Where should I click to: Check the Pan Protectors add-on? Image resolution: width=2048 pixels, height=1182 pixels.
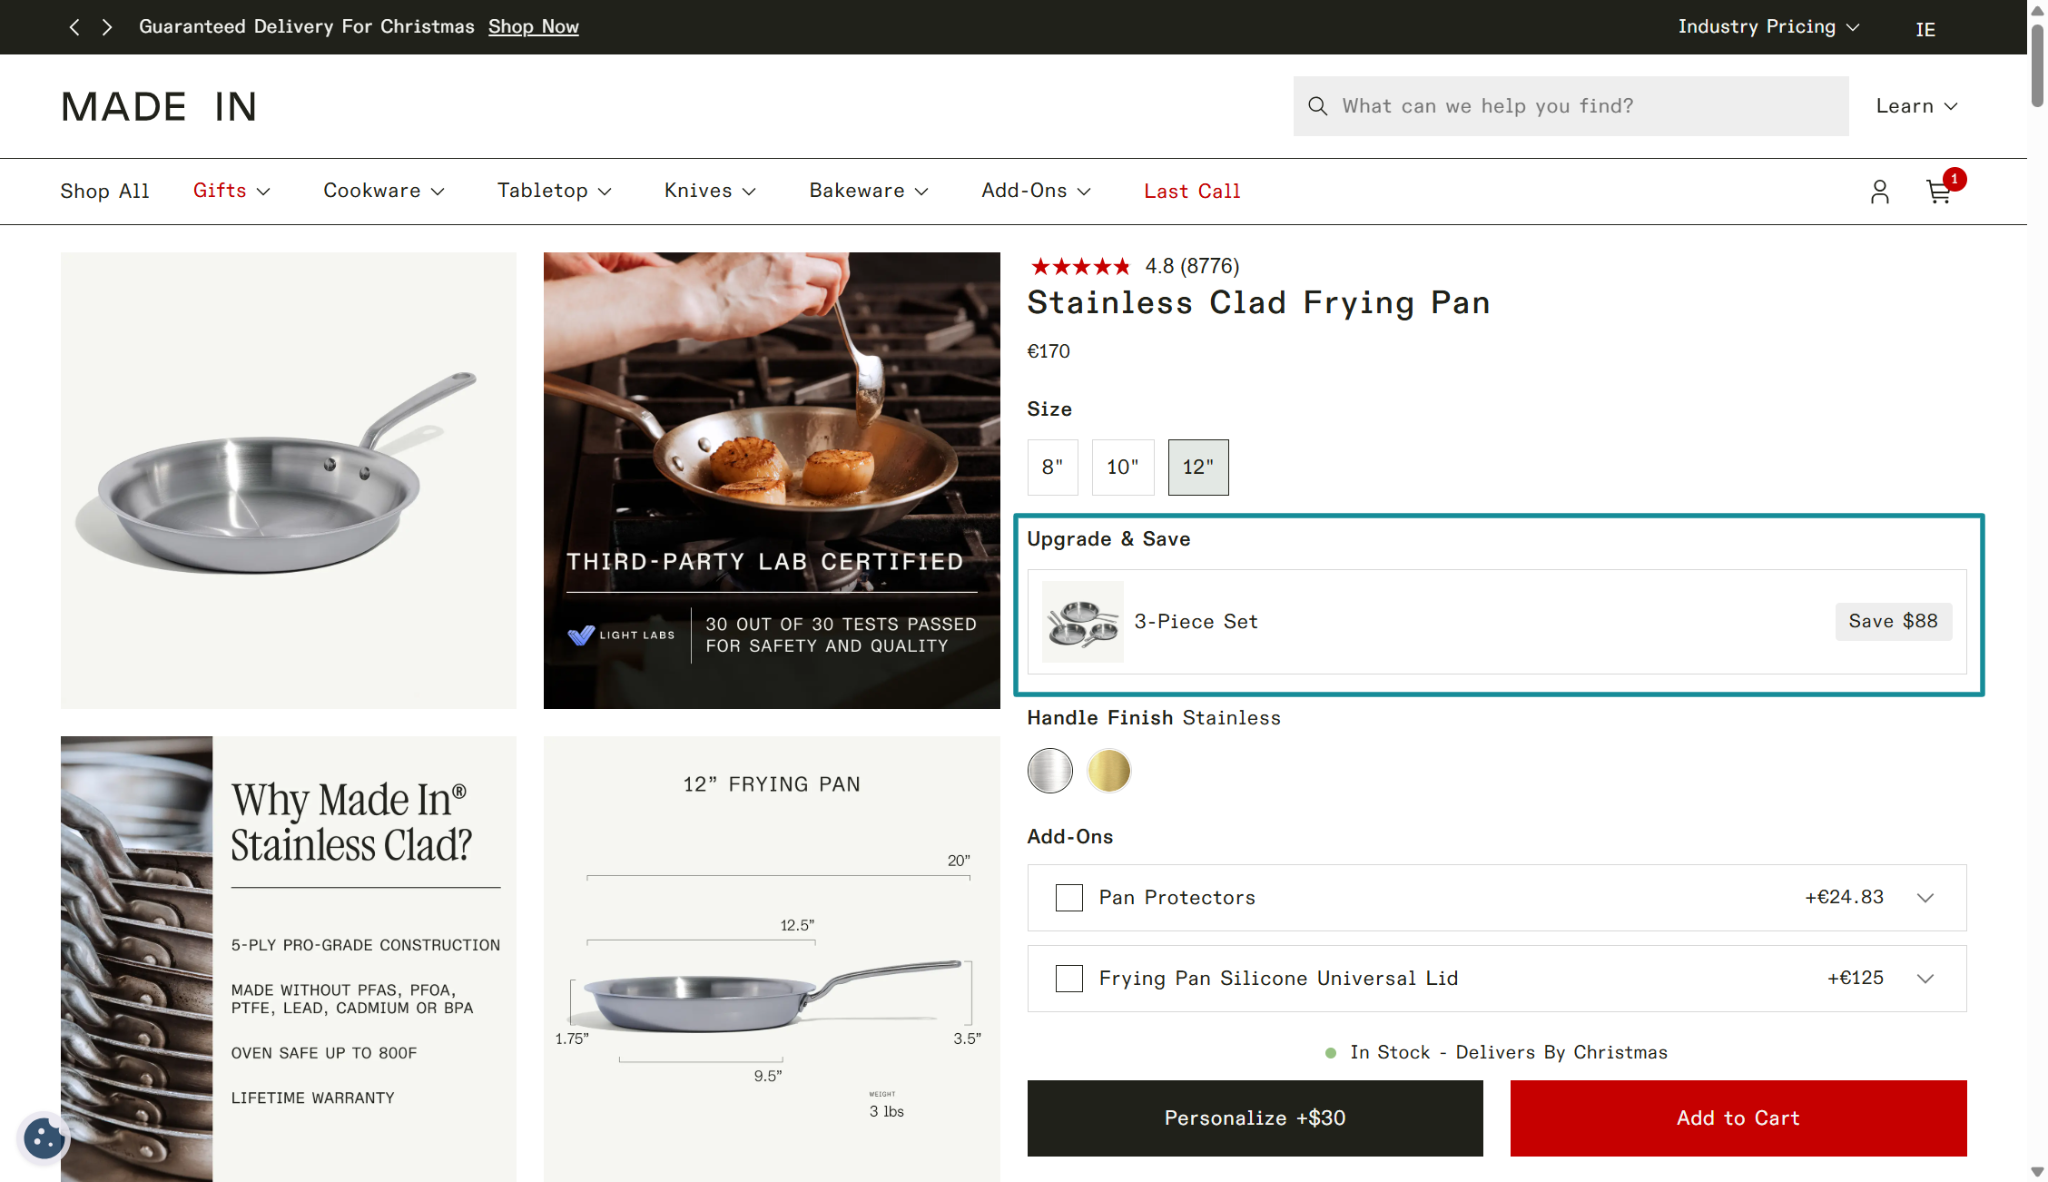click(1069, 897)
